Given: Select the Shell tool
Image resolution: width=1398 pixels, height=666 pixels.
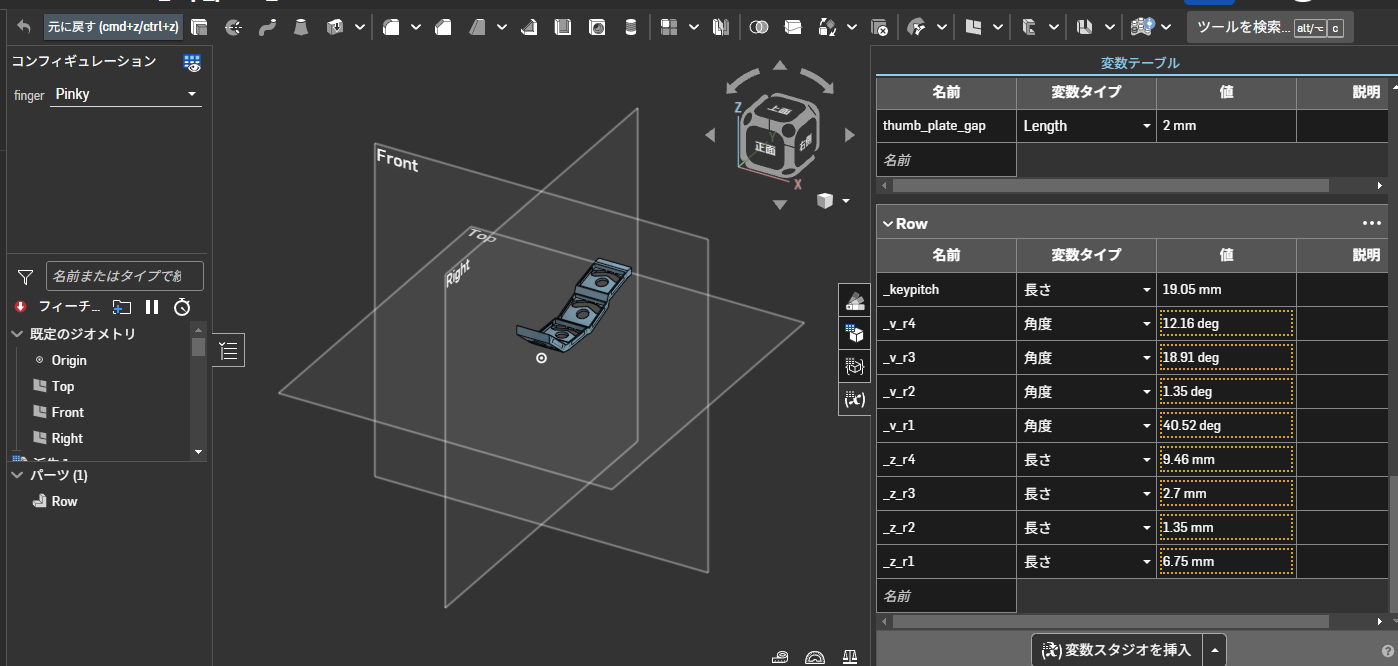Looking at the screenshot, I should 563,27.
